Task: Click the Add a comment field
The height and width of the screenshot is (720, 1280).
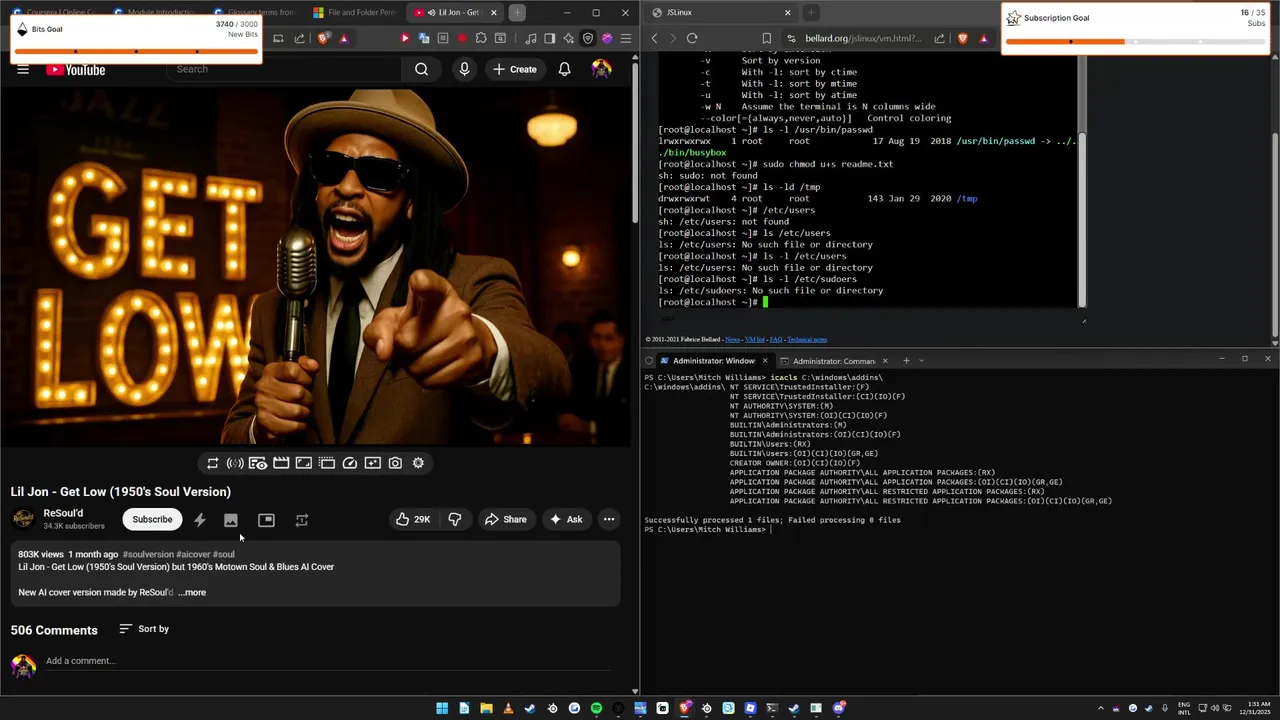Action: point(80,661)
